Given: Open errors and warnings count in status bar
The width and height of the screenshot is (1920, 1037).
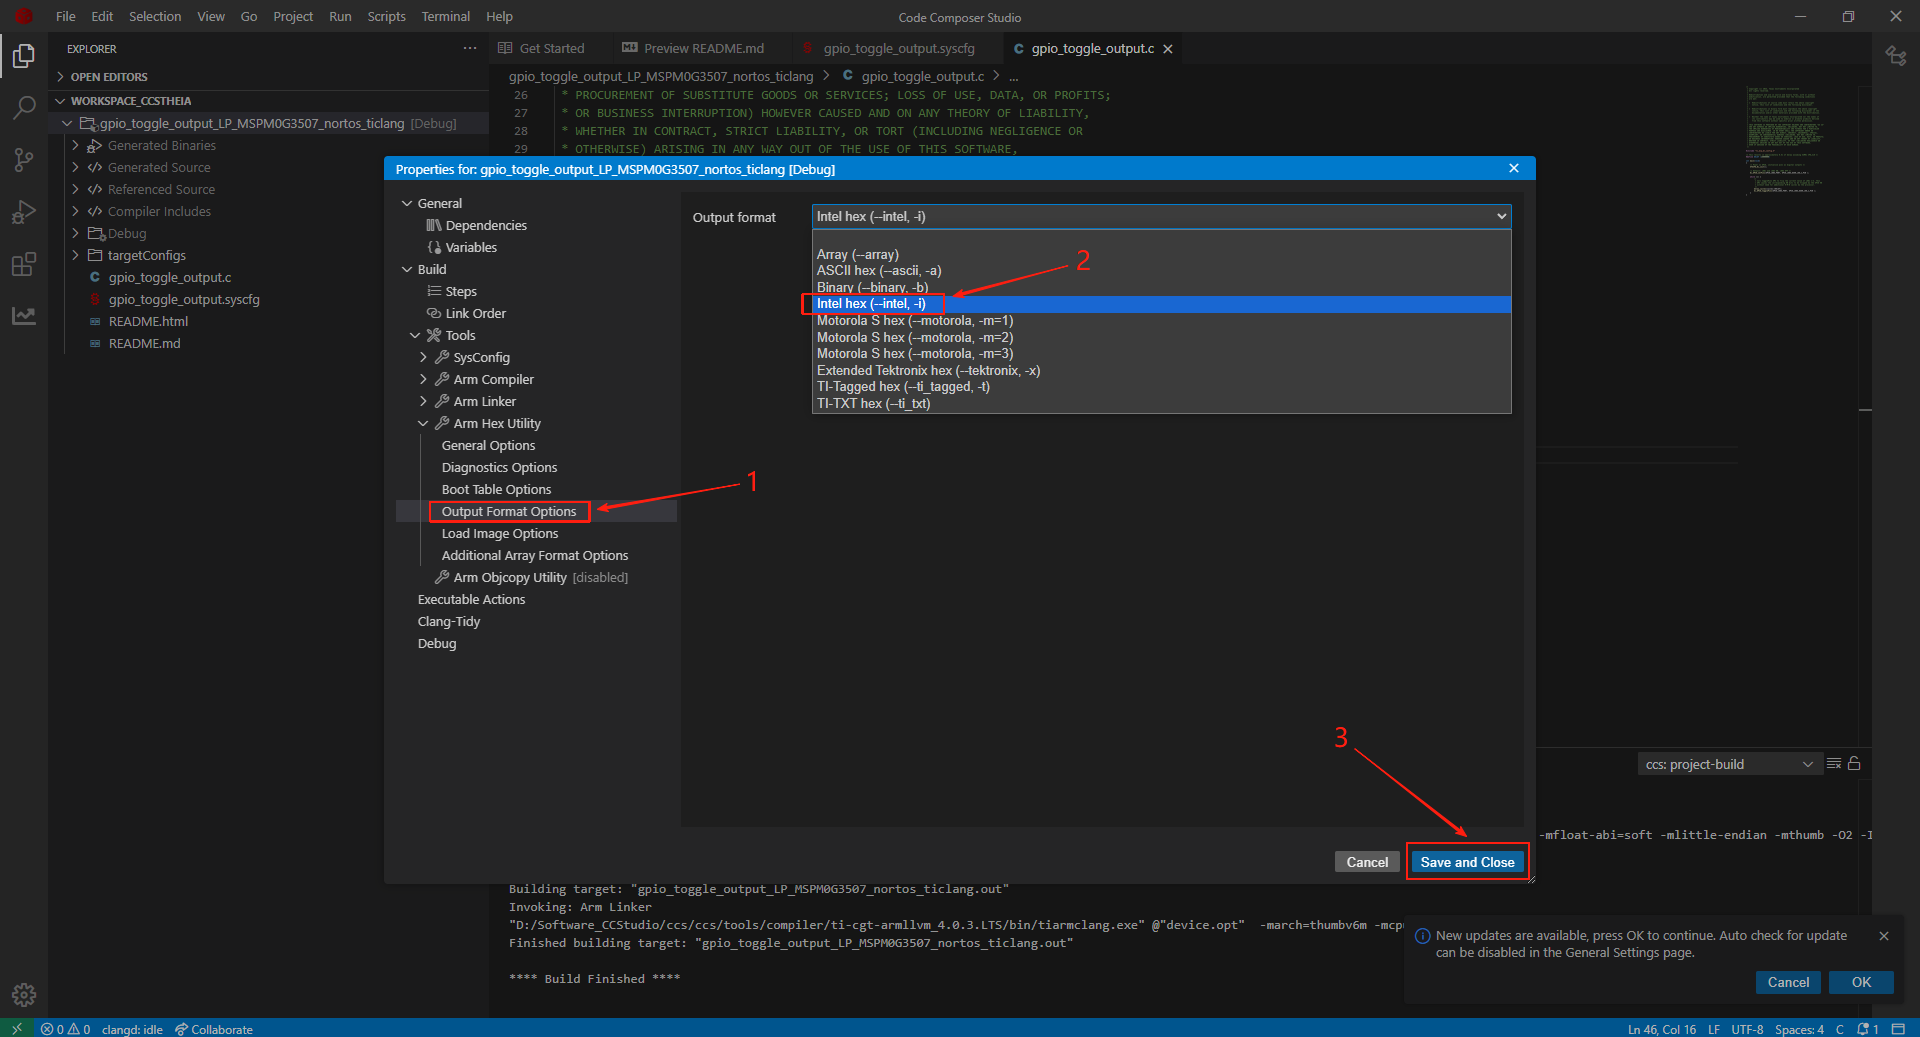Looking at the screenshot, I should (66, 1029).
